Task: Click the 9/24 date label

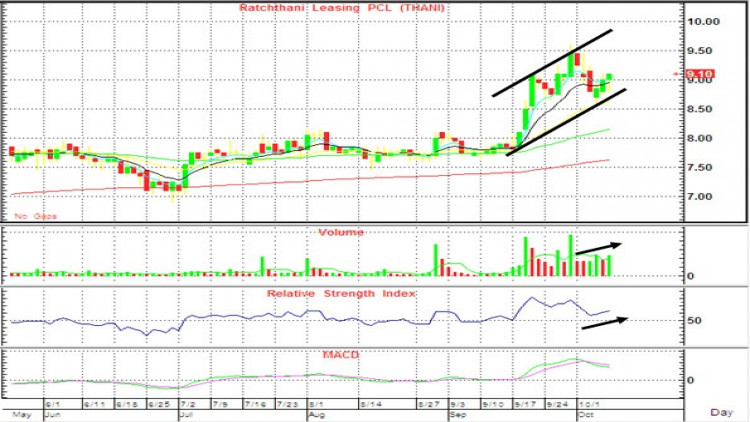Action: tap(557, 404)
